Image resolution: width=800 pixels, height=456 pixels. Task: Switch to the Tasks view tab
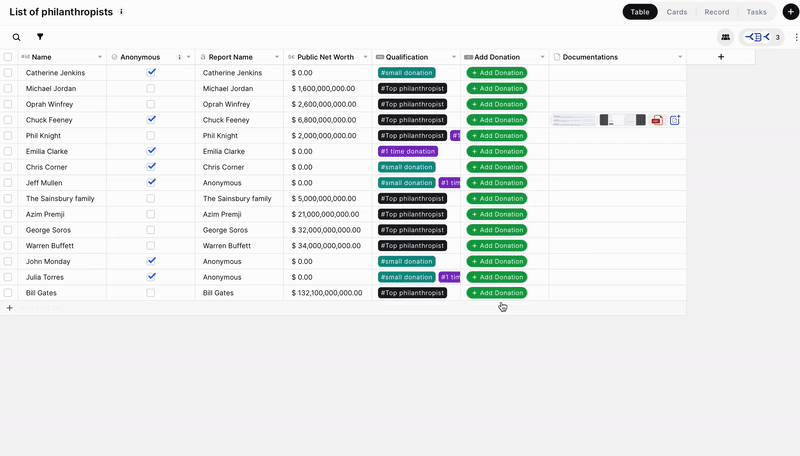756,12
